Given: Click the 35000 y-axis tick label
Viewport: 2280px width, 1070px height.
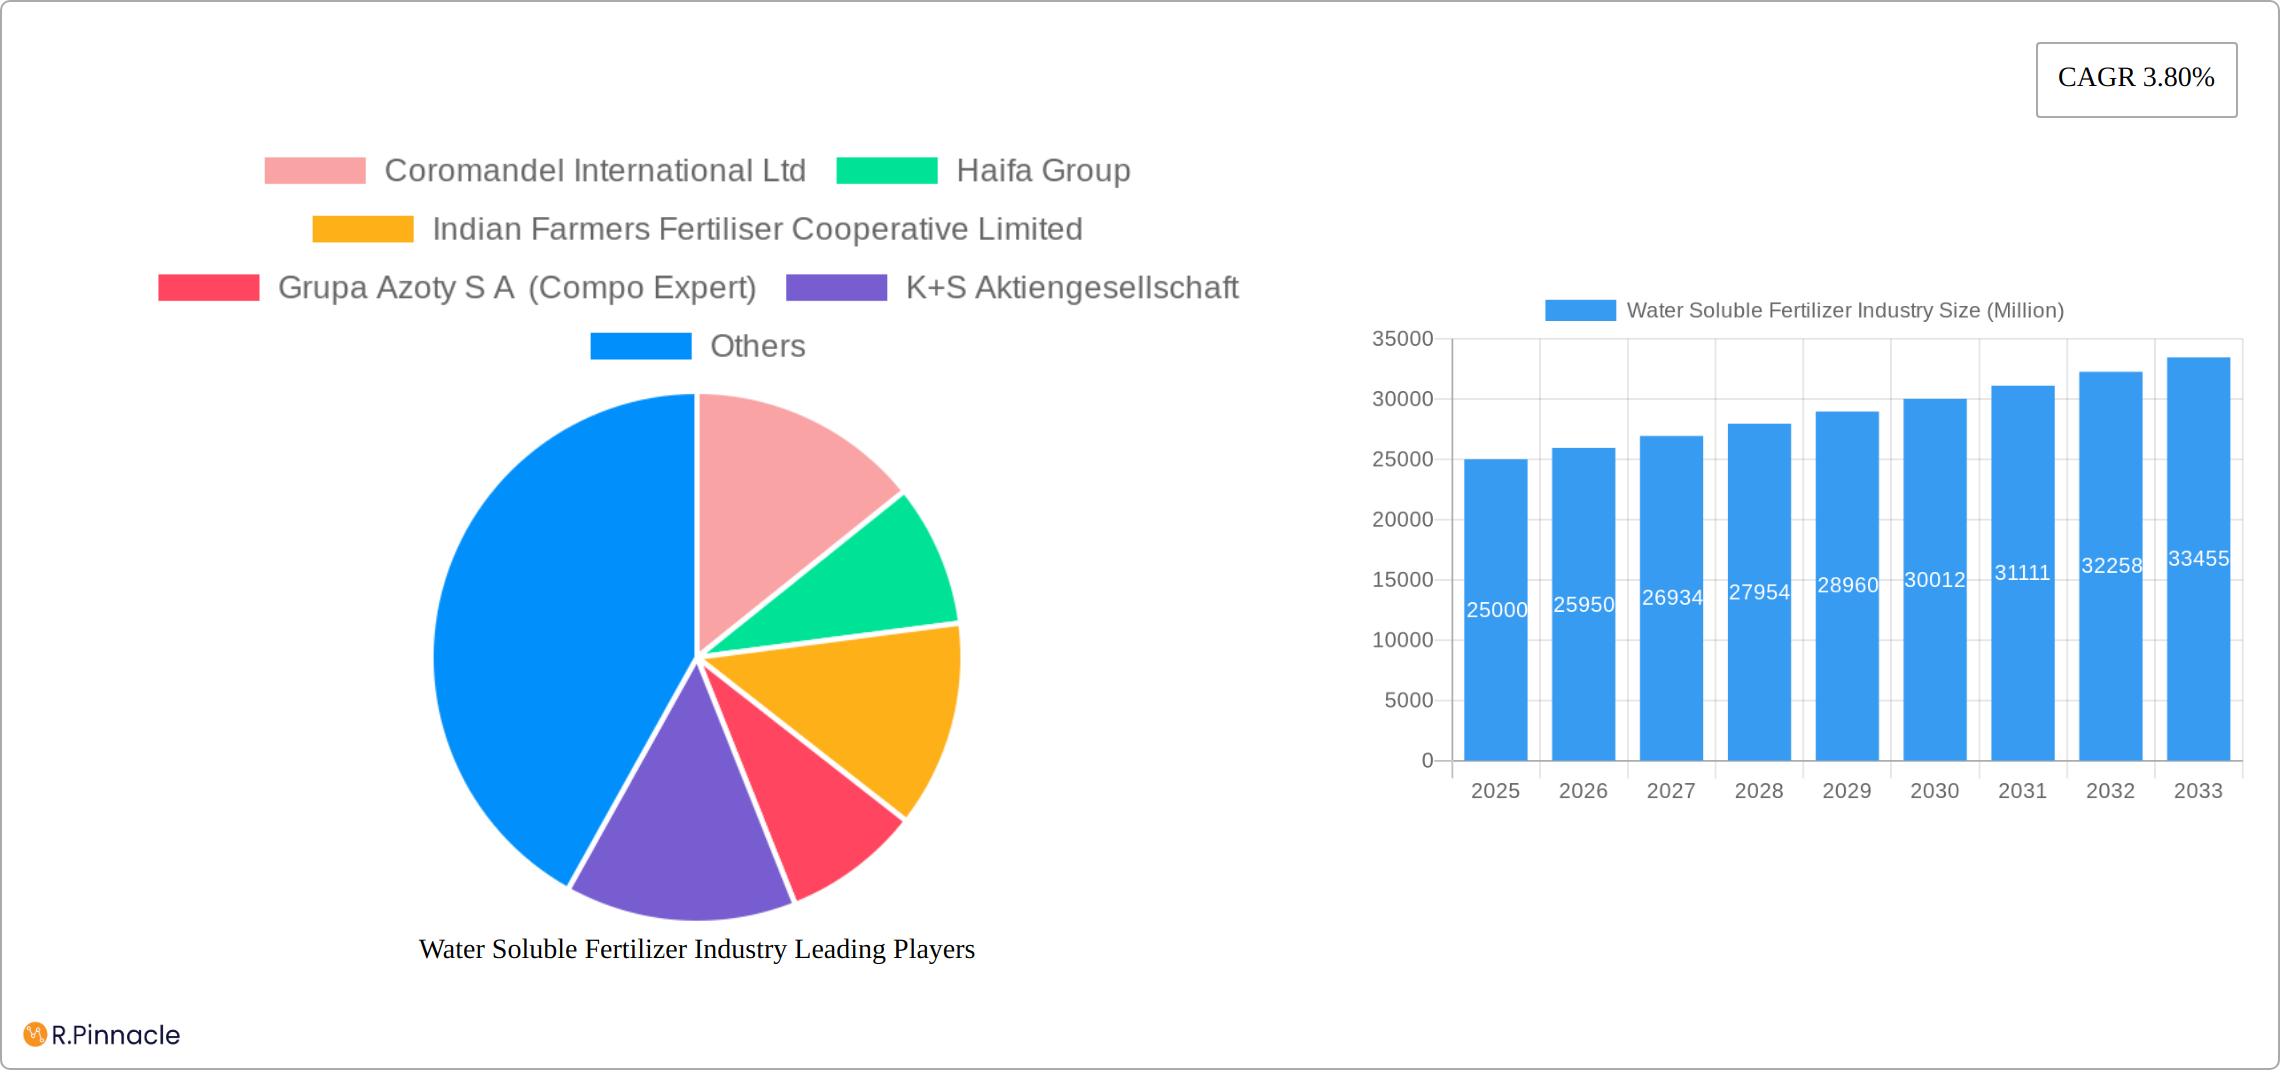Looking at the screenshot, I should point(1403,339).
